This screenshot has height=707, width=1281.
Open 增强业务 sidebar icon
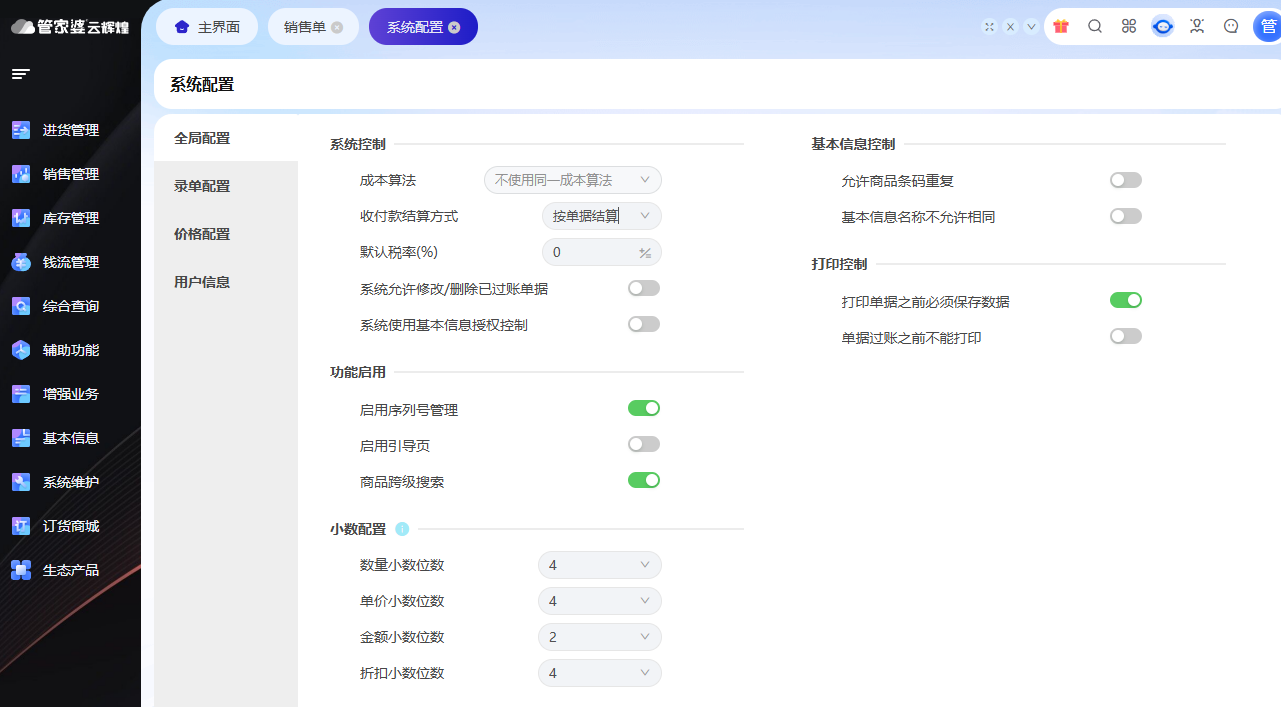[x=21, y=394]
